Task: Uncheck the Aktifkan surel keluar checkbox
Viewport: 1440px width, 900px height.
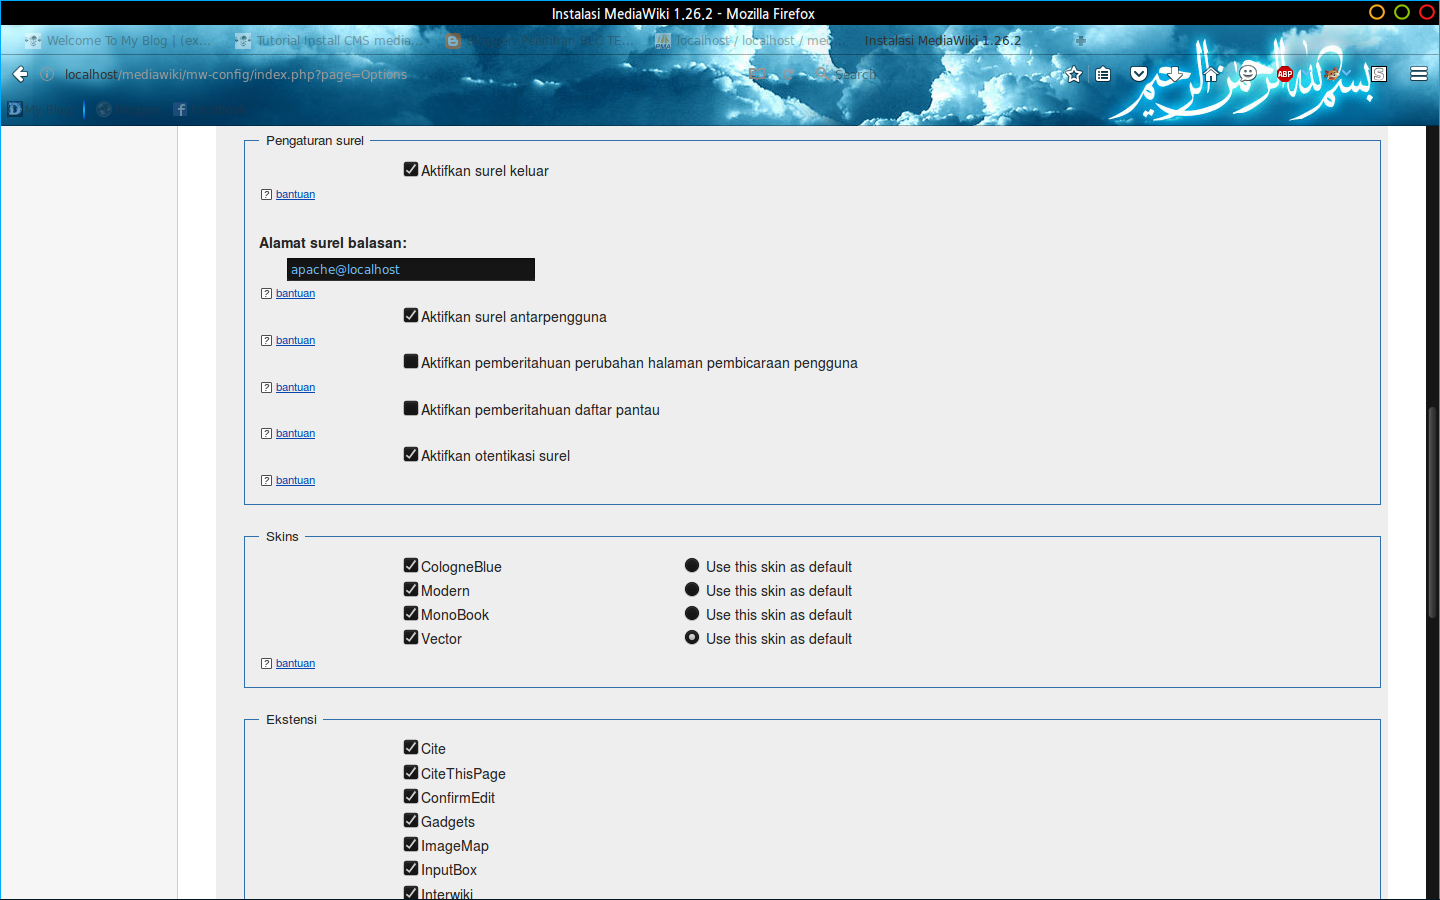Action: click(x=410, y=169)
